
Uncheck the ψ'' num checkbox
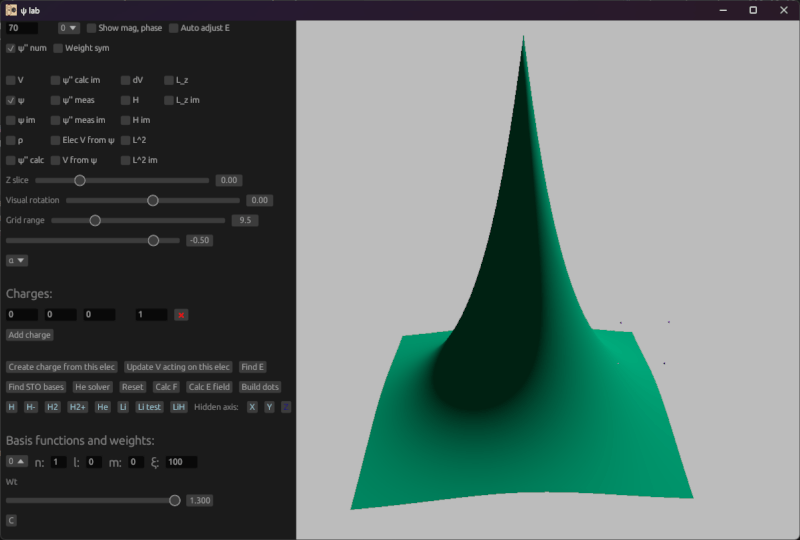(x=11, y=48)
